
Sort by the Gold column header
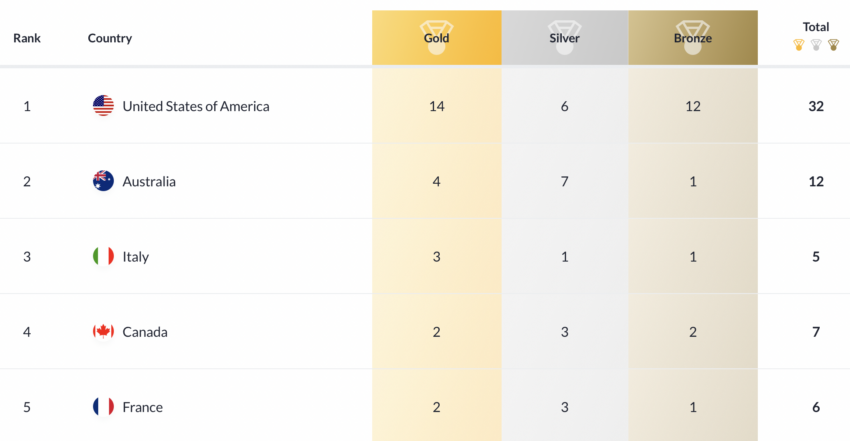(436, 38)
